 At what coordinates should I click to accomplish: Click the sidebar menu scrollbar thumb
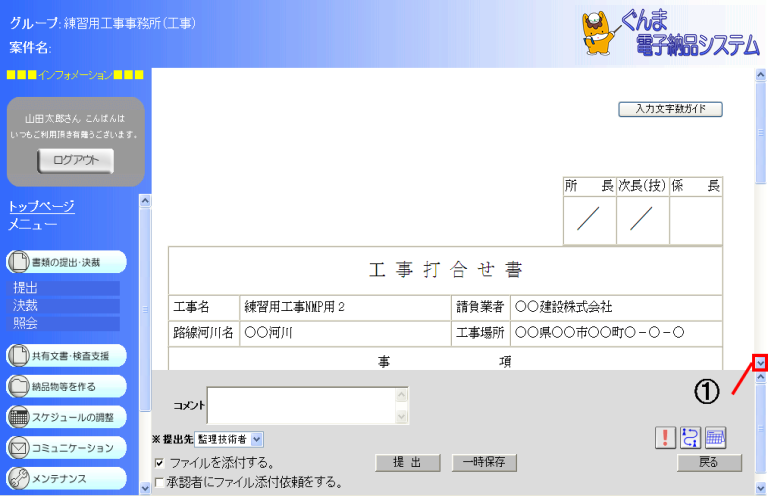point(145,309)
